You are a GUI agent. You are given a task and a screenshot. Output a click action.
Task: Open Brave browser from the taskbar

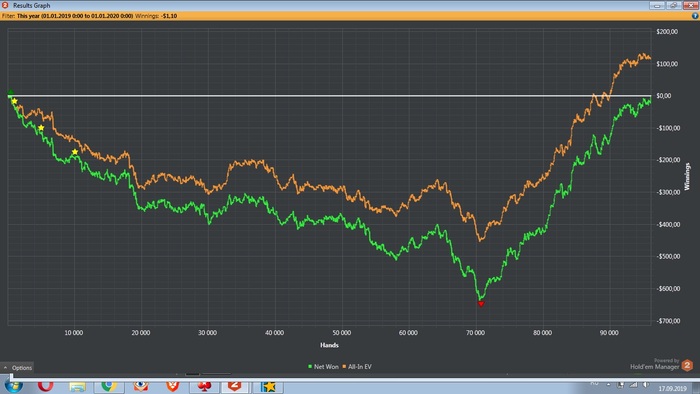[x=172, y=386]
